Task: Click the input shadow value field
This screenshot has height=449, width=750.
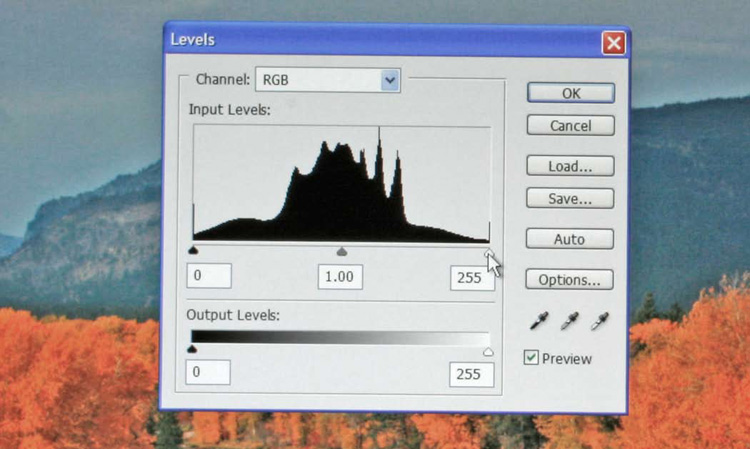Action: [209, 275]
